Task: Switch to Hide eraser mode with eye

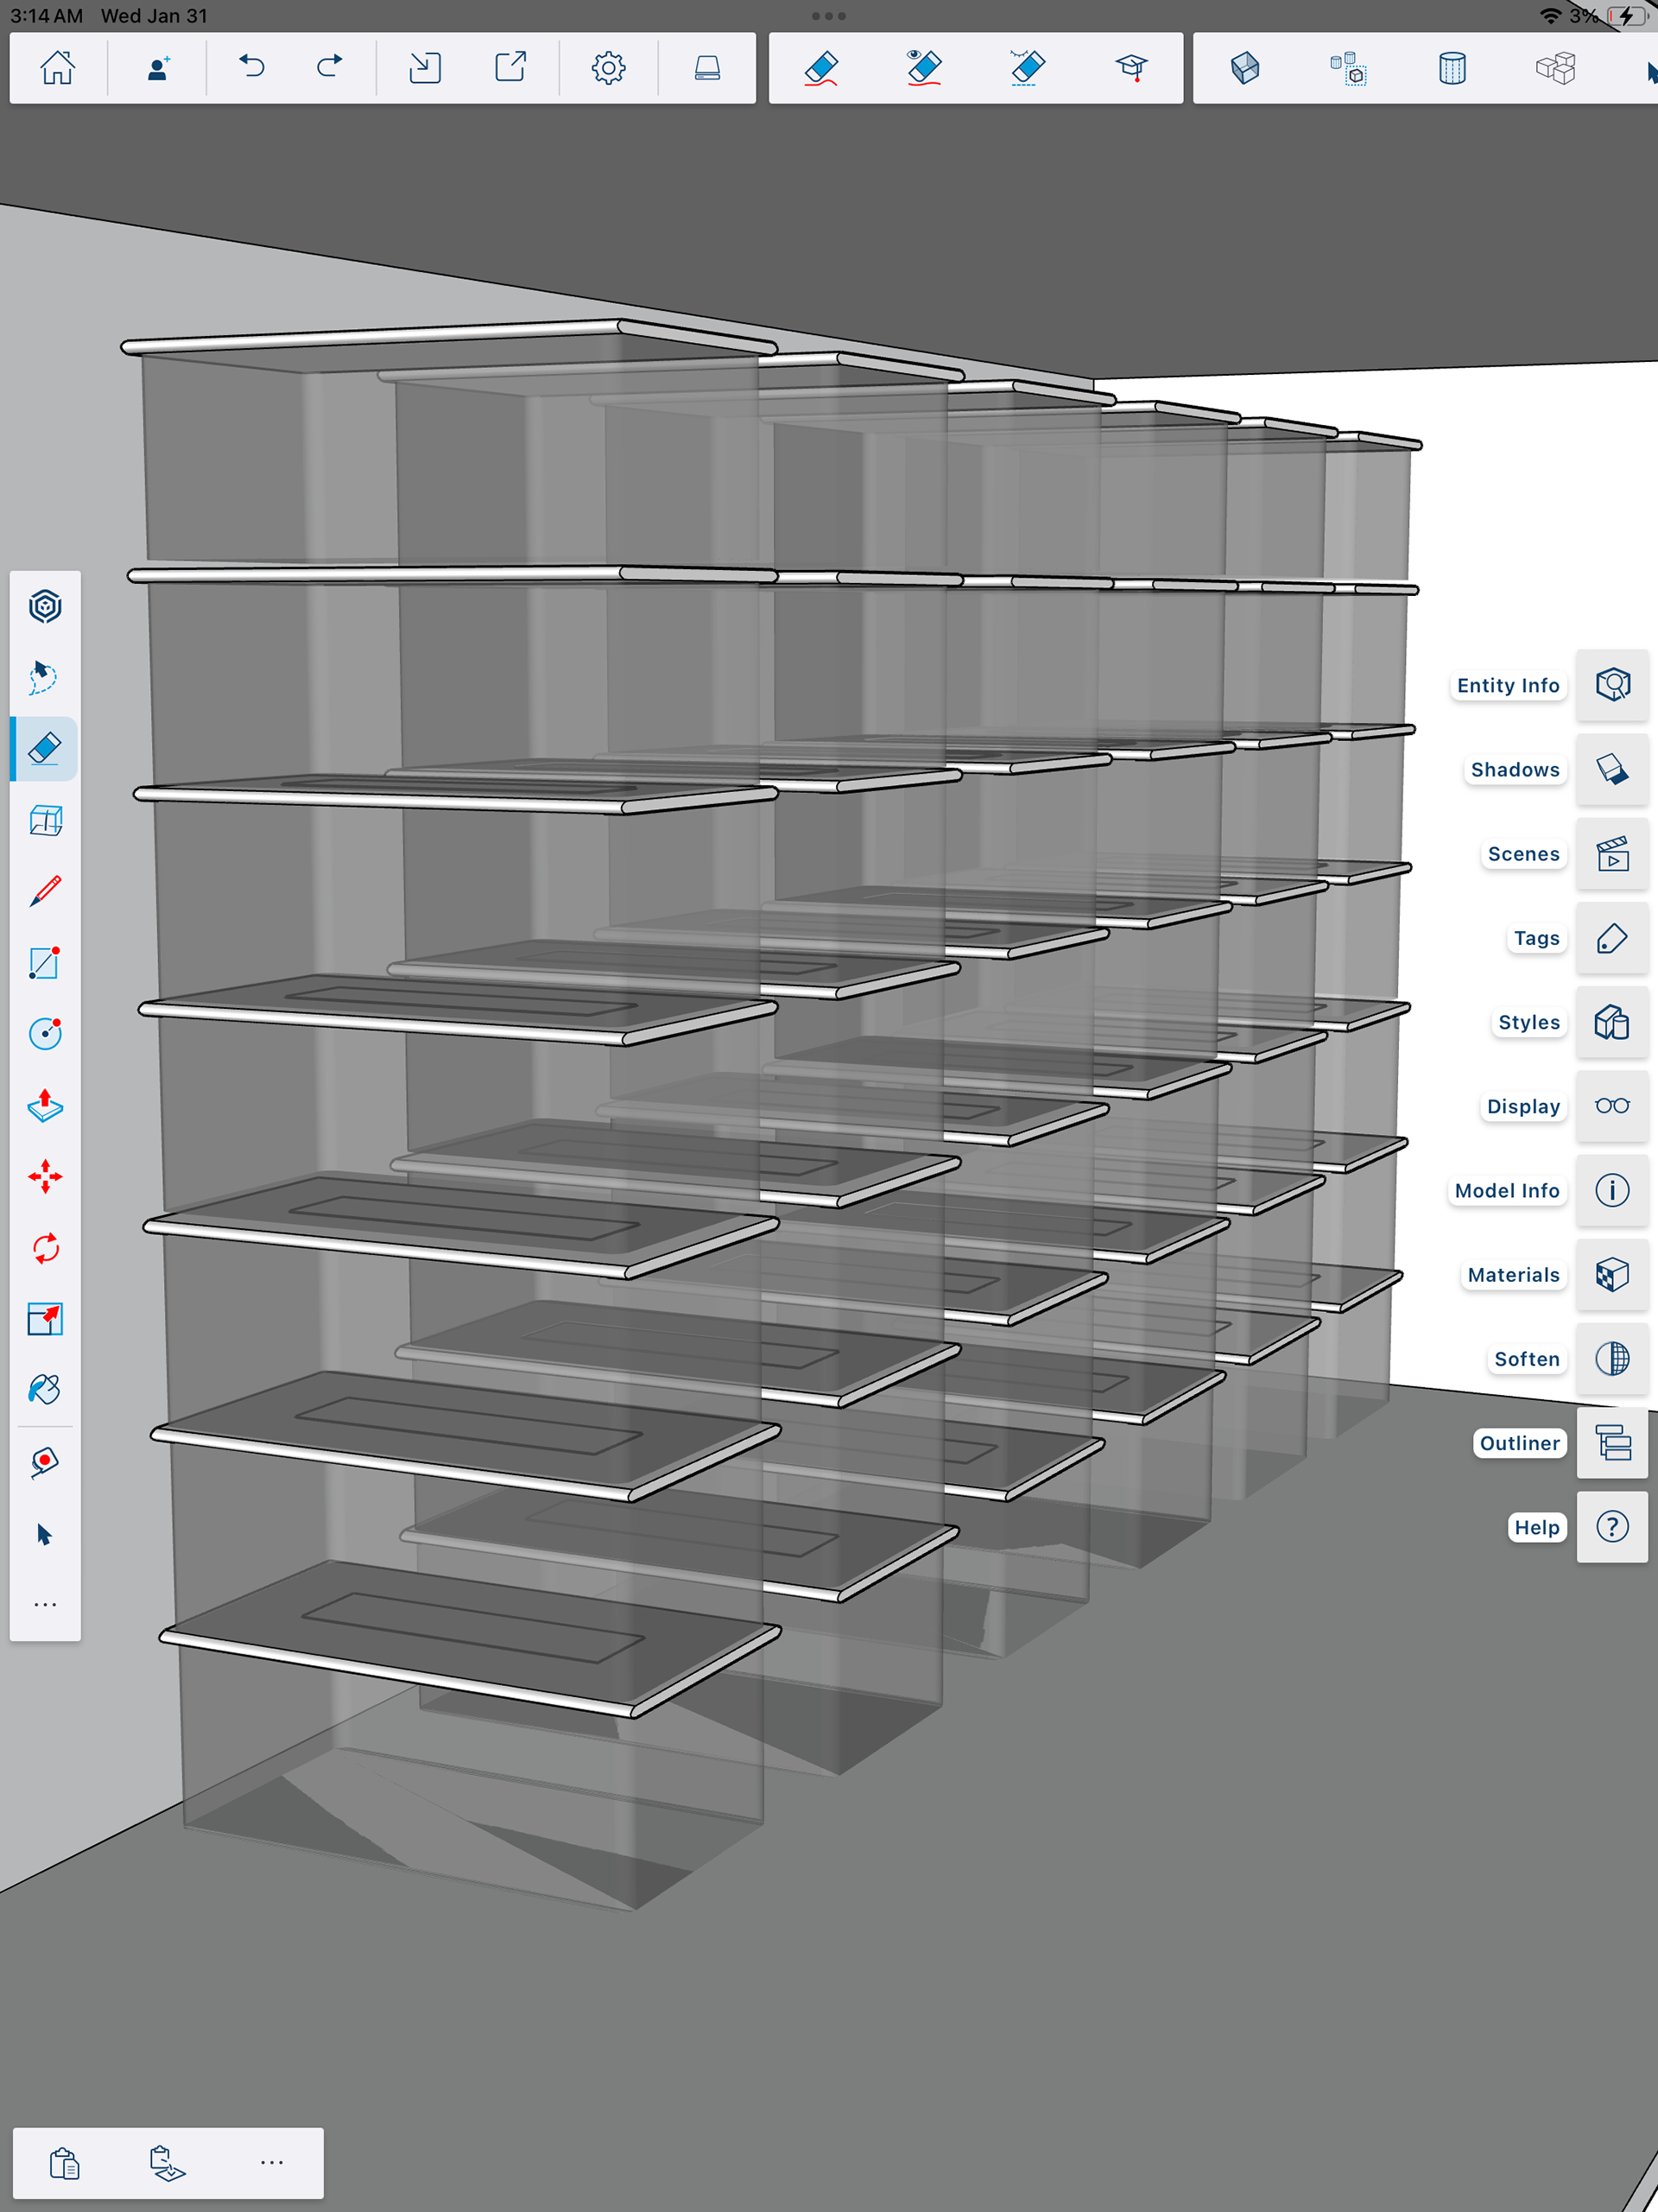Action: [x=924, y=68]
